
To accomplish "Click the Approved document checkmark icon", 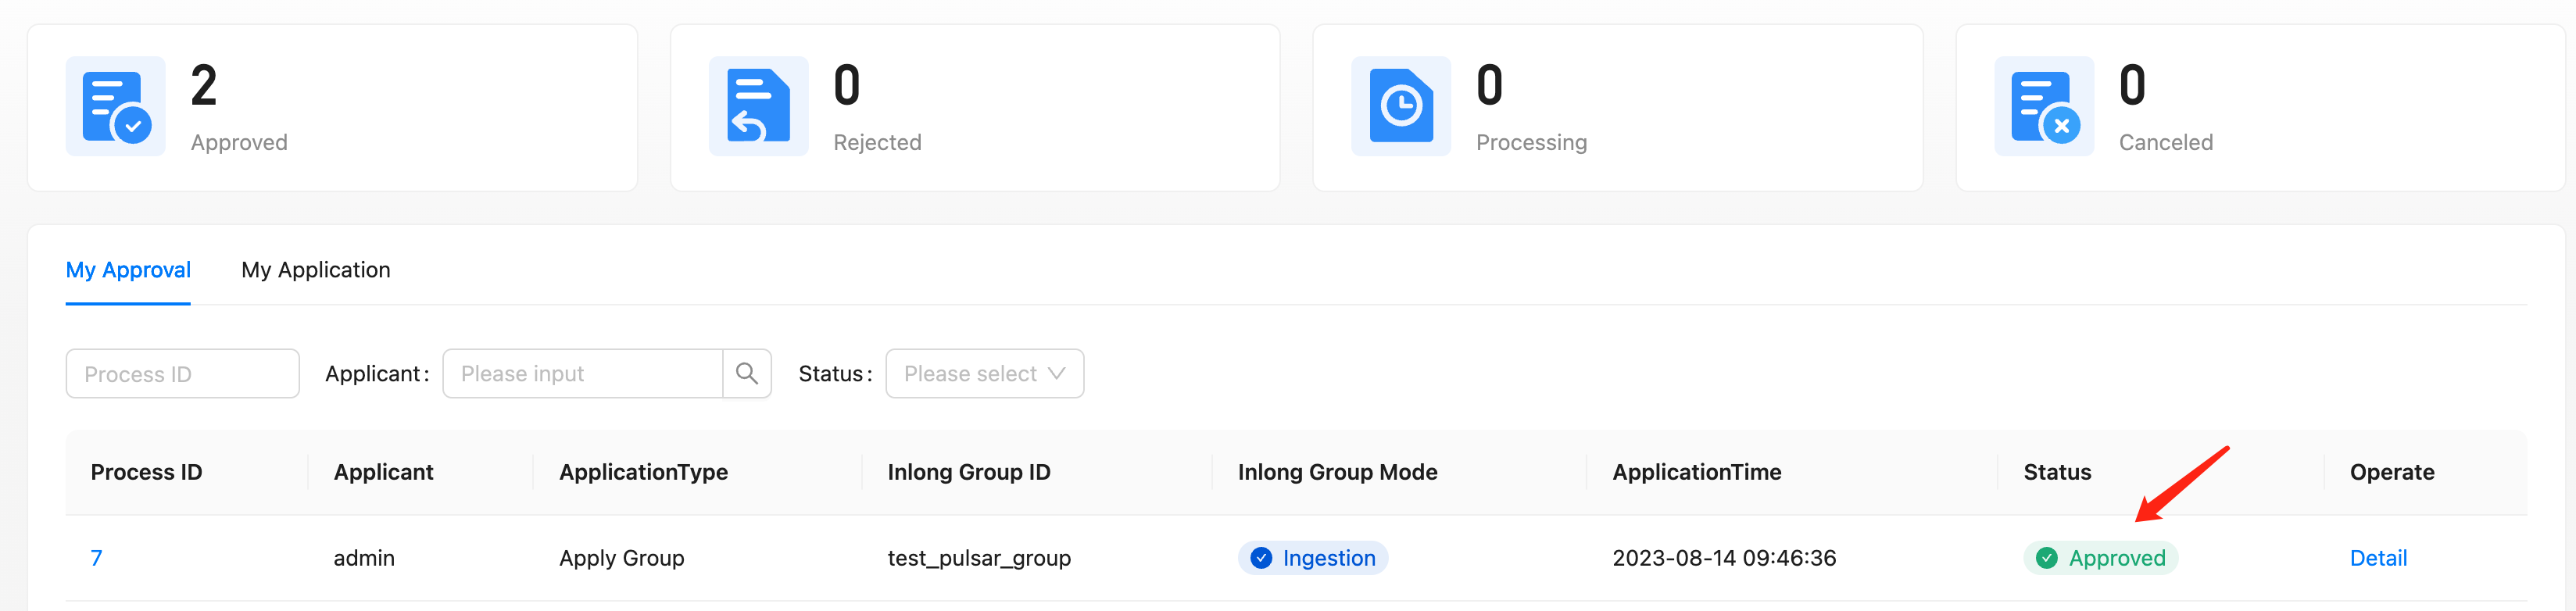I will point(115,107).
